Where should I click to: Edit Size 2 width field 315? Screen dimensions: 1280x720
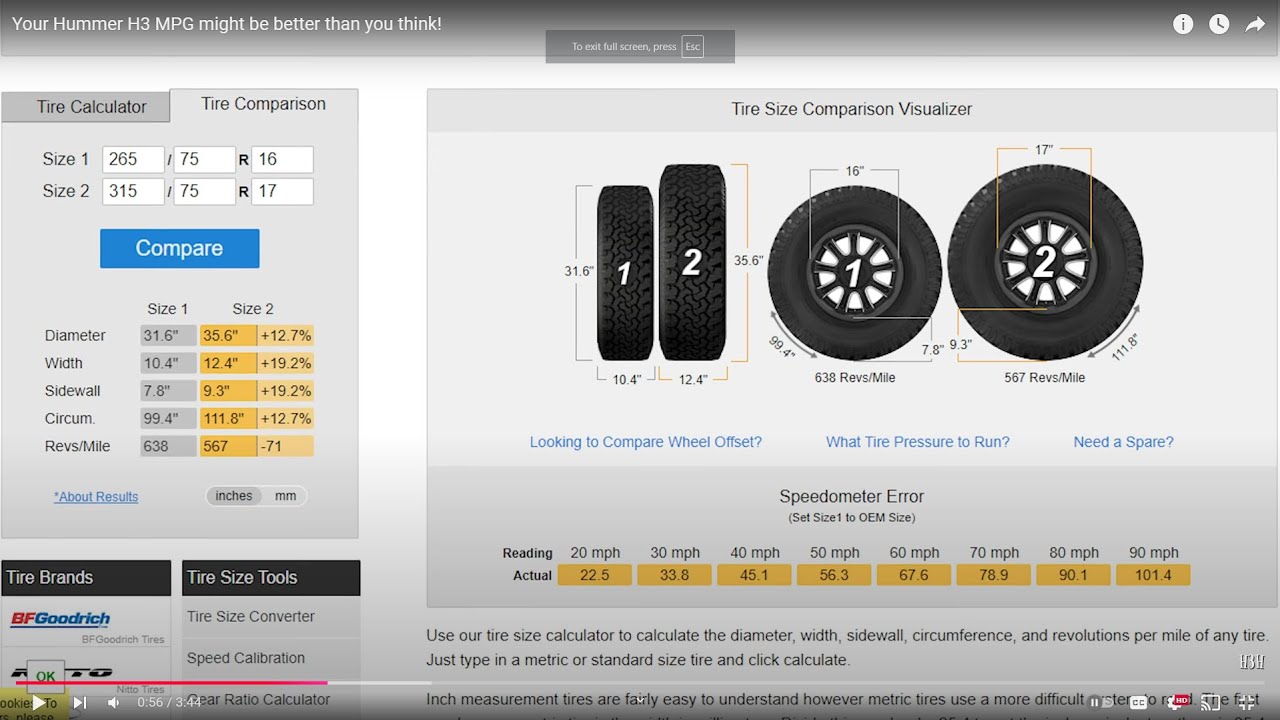[133, 191]
